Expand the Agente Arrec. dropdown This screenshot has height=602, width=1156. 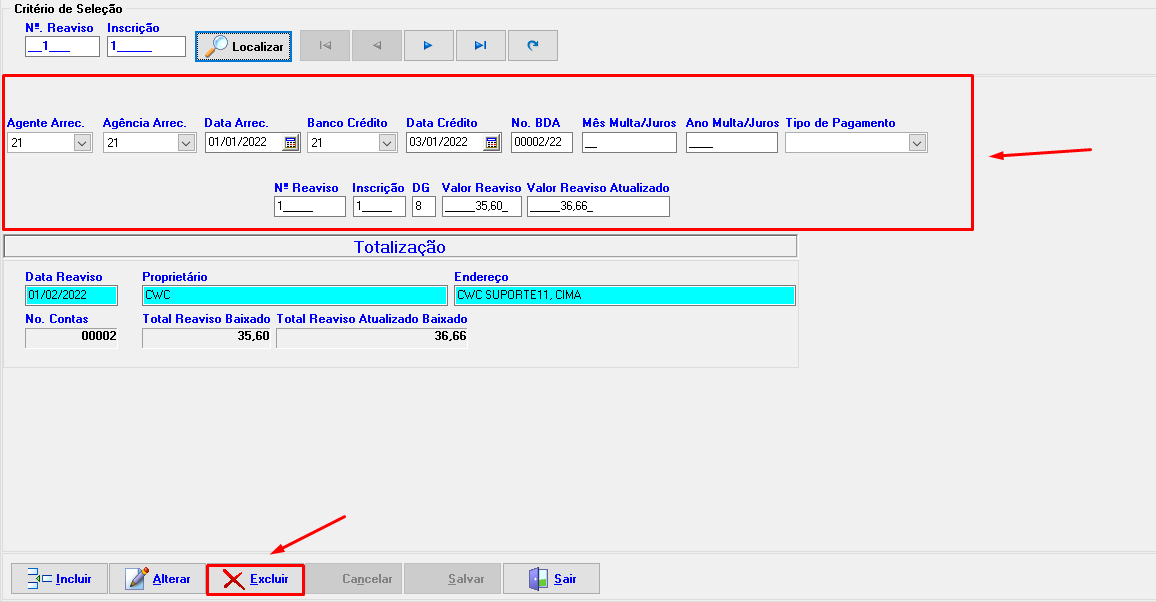82,143
